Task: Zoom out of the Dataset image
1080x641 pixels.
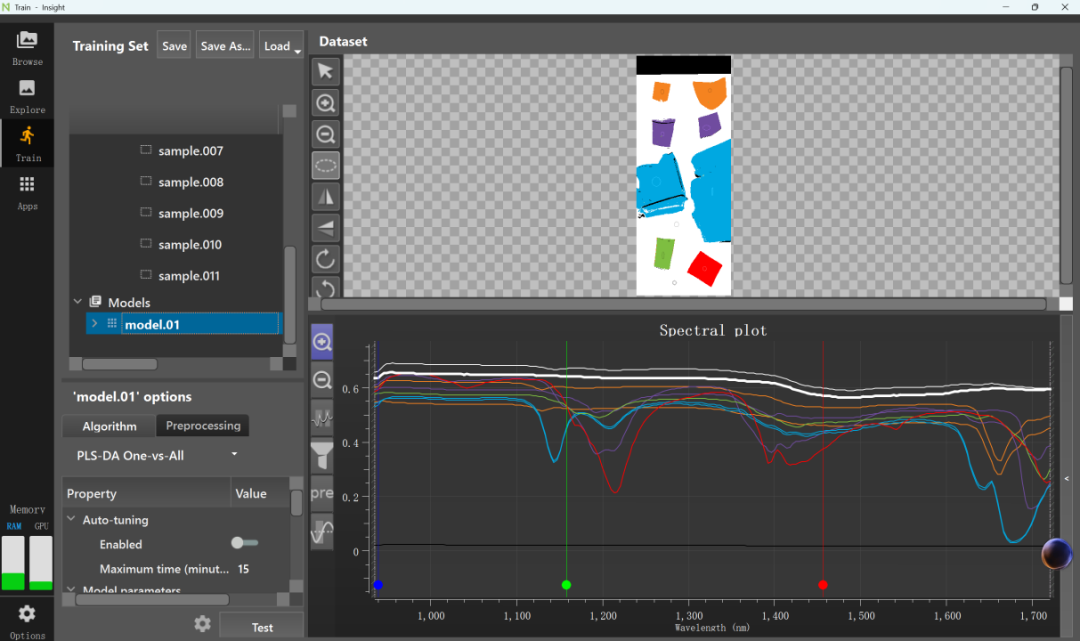Action: [326, 134]
